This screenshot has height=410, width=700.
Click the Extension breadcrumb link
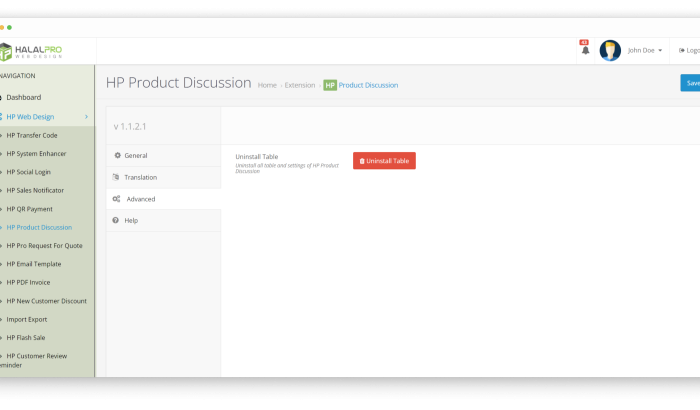click(x=299, y=85)
